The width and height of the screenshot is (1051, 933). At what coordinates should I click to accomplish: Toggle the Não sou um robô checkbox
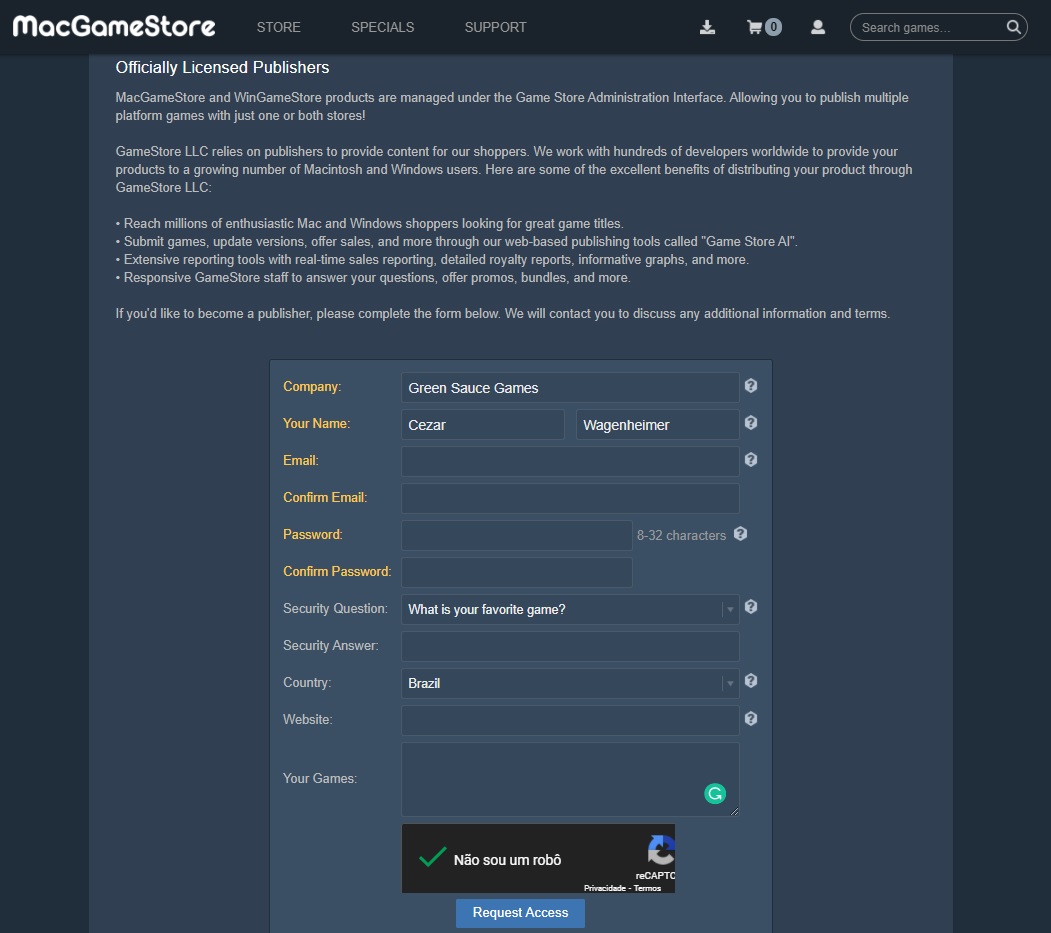click(433, 858)
